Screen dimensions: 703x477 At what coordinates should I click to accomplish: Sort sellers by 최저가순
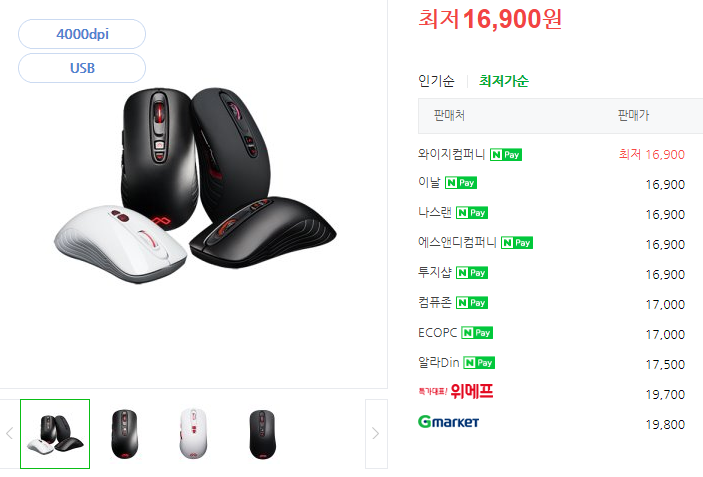point(503,81)
